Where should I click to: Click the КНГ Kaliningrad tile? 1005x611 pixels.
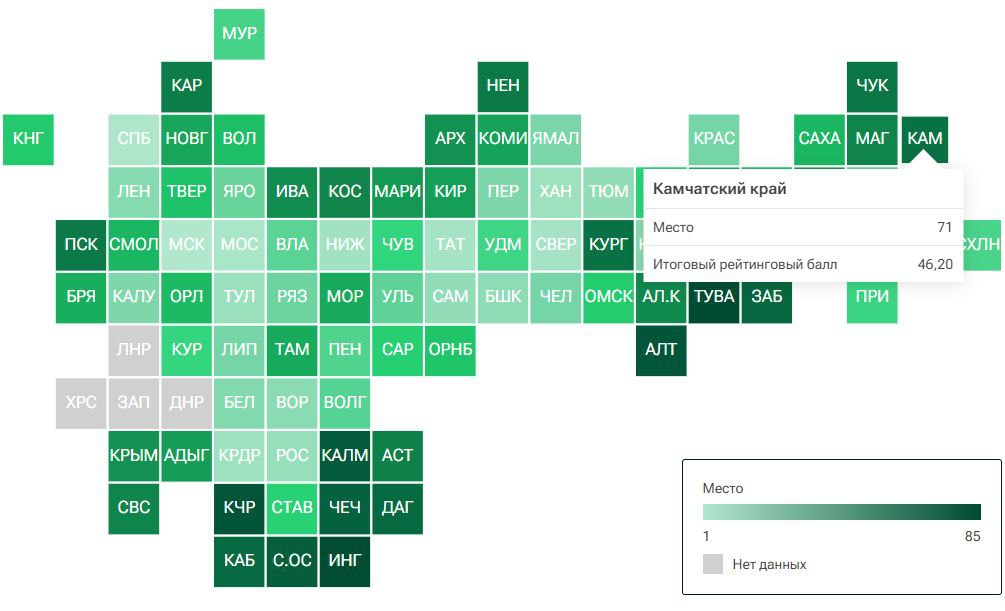point(28,139)
